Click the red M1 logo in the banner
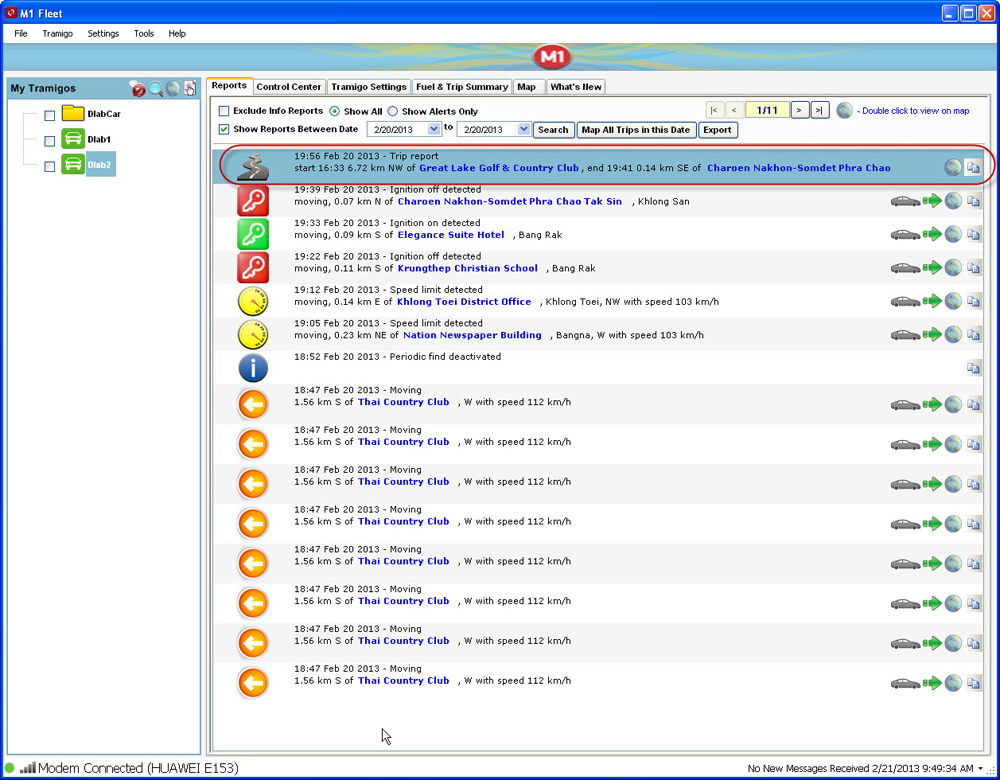1000x780 pixels. tap(552, 57)
